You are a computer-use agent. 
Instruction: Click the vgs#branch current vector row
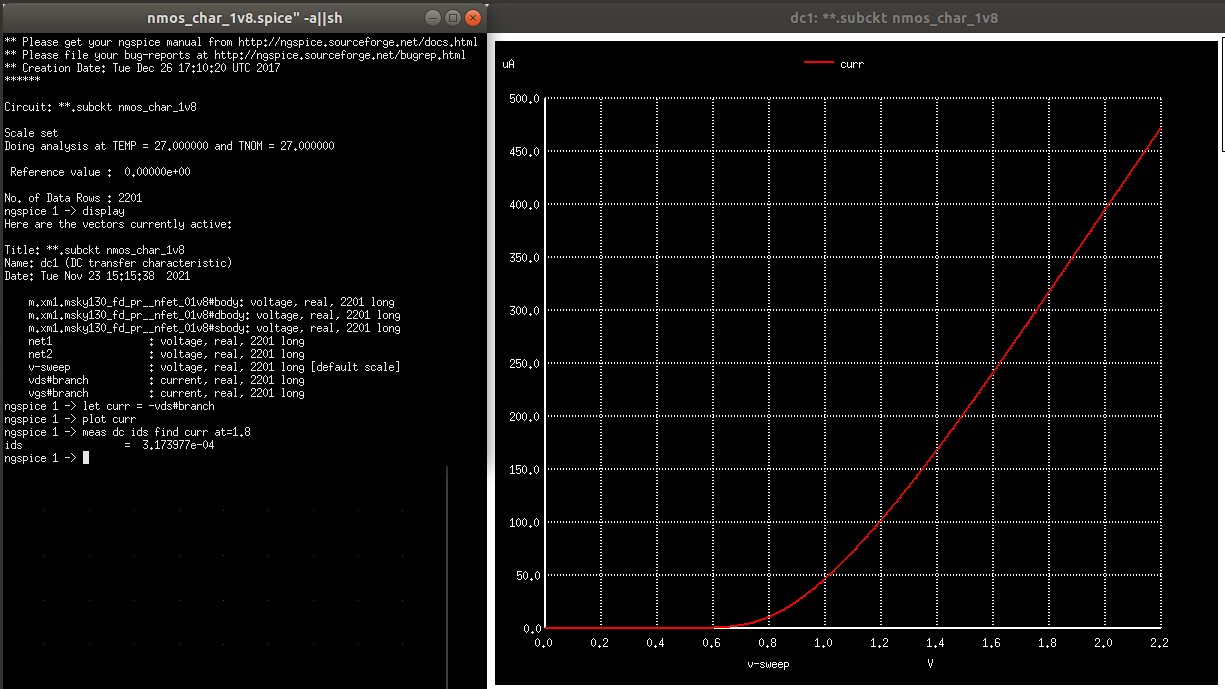coord(167,393)
